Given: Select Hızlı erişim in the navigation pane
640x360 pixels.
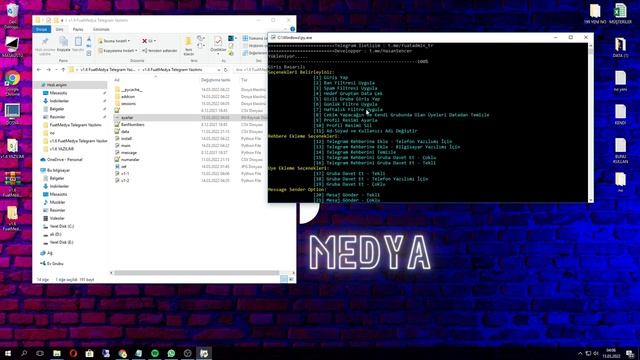Looking at the screenshot, I should [x=57, y=85].
